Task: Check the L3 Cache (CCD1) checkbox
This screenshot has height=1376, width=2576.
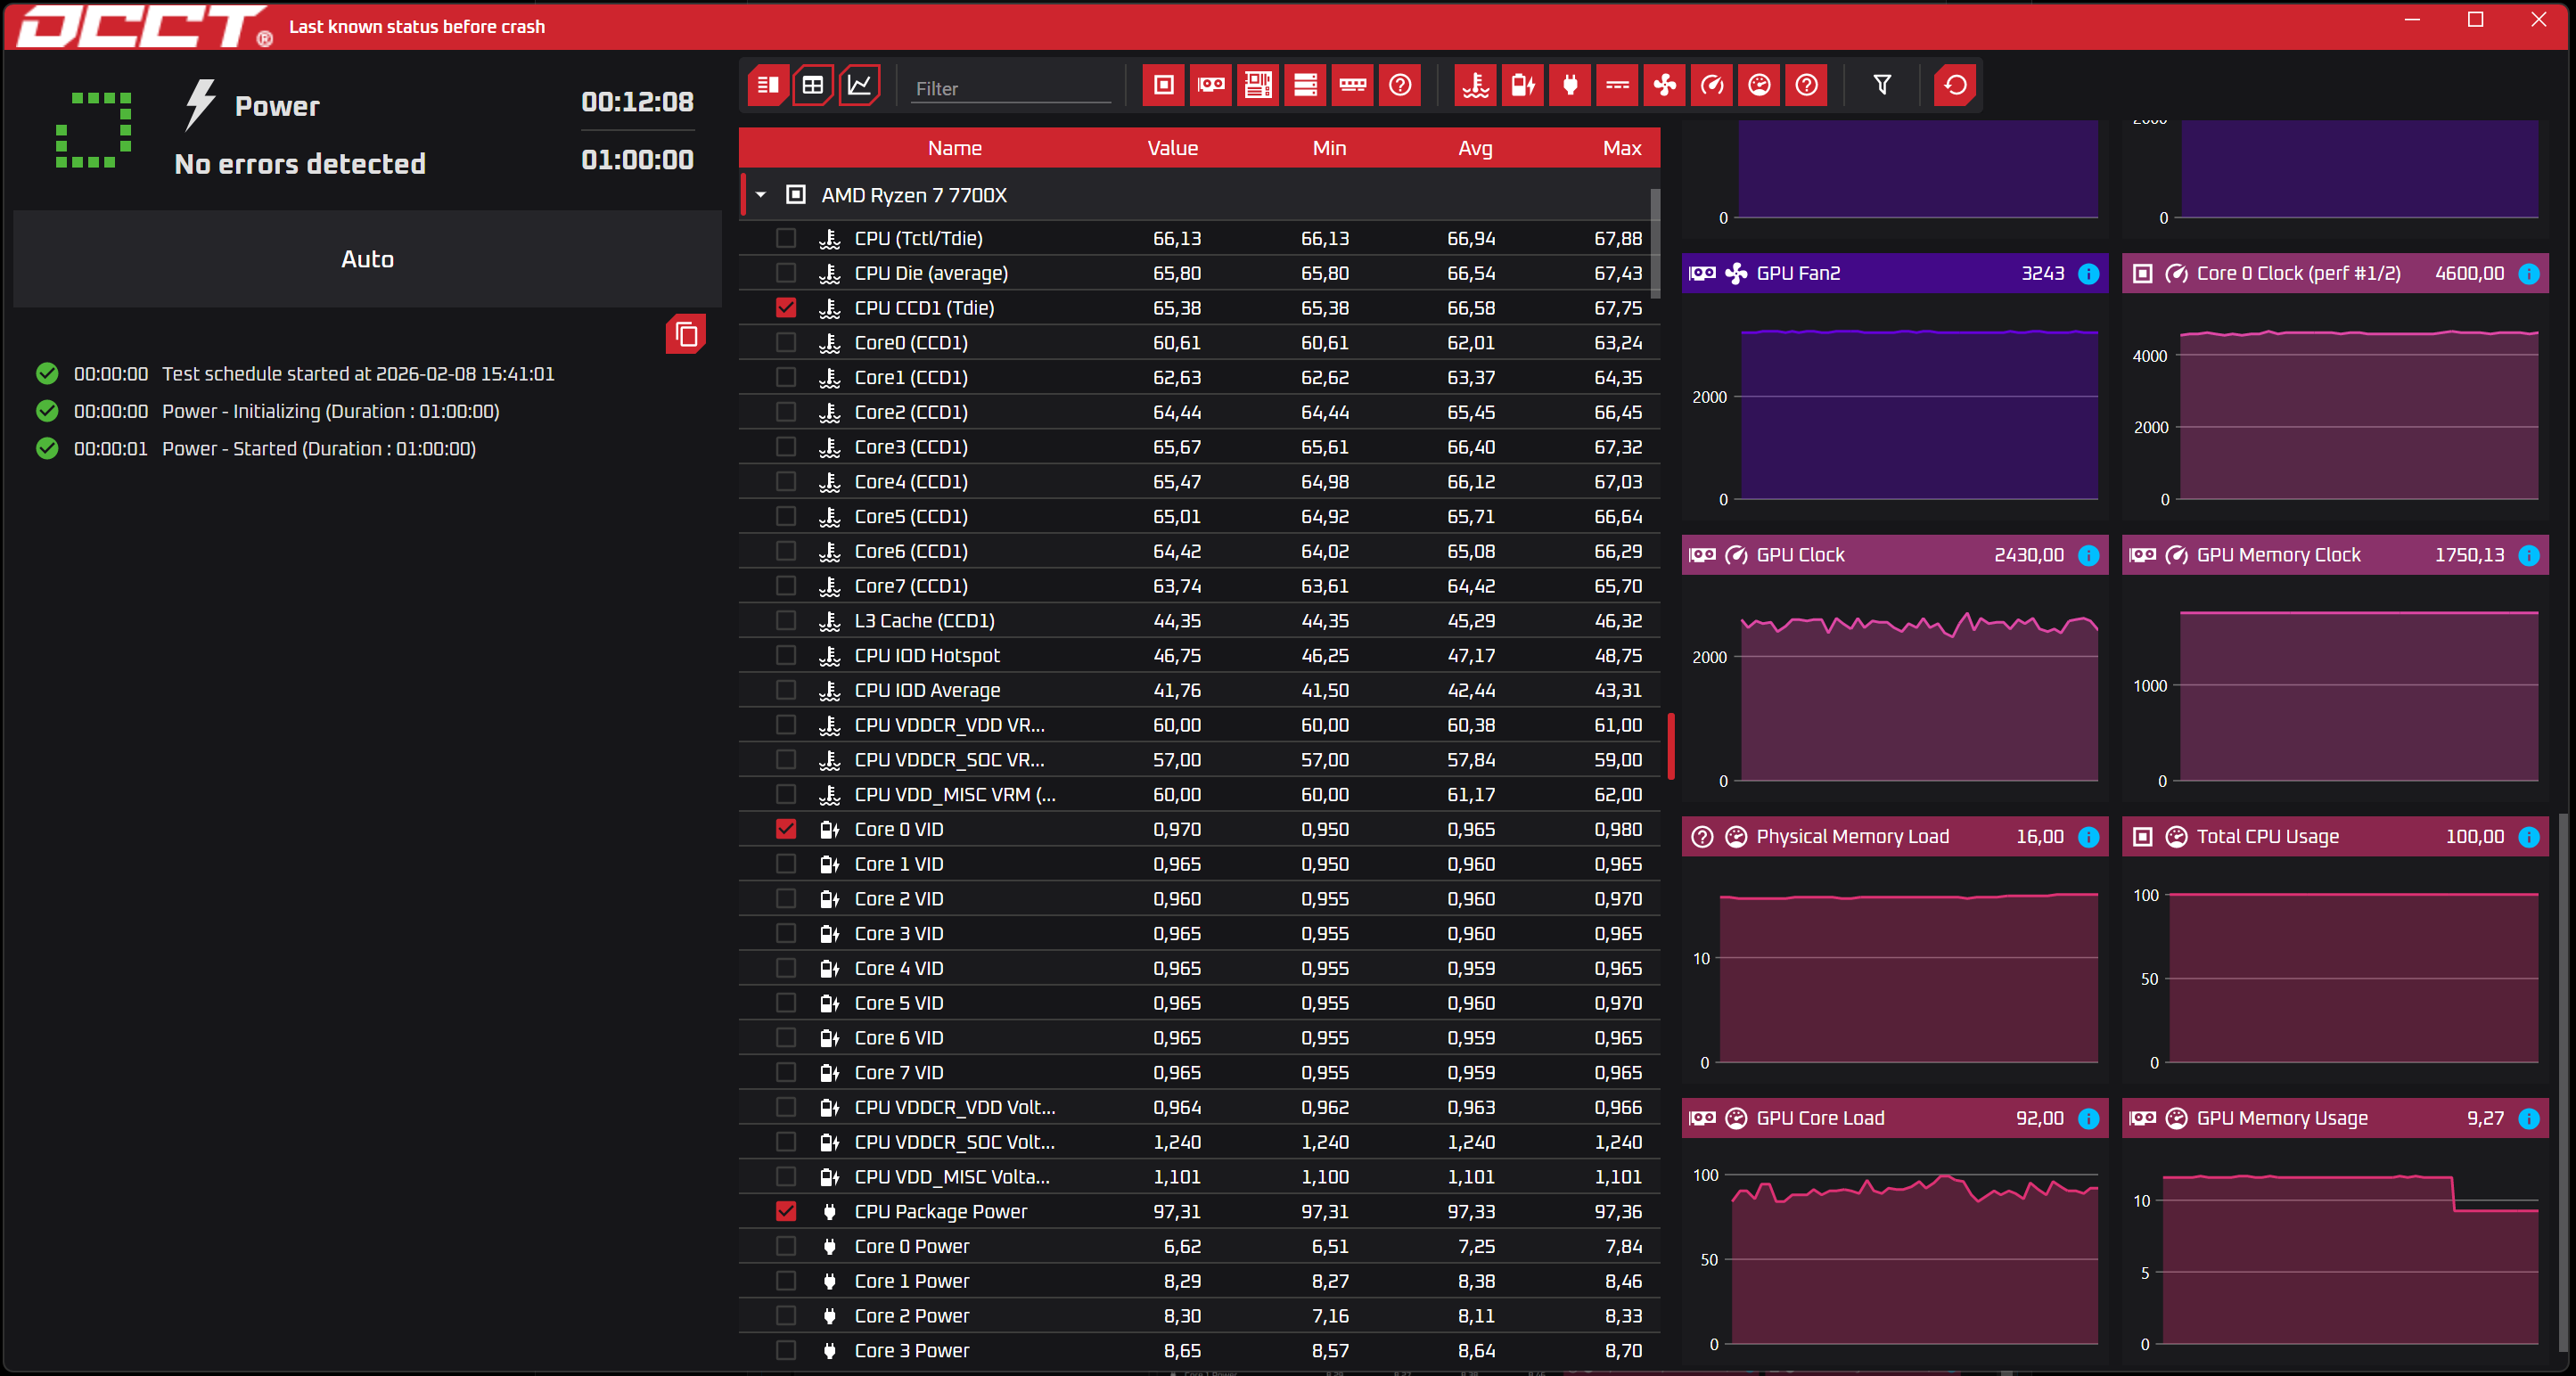Action: tap(786, 621)
